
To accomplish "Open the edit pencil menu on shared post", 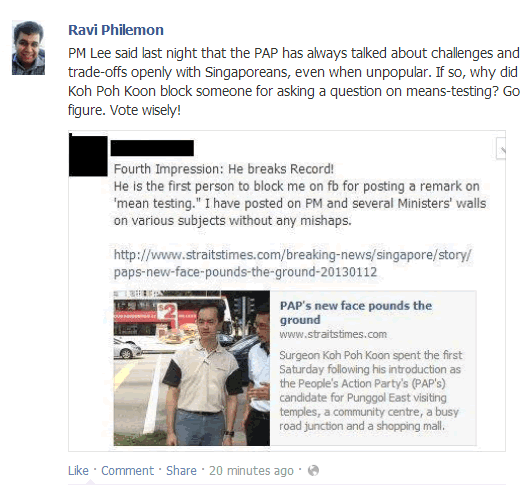I will coord(501,149).
